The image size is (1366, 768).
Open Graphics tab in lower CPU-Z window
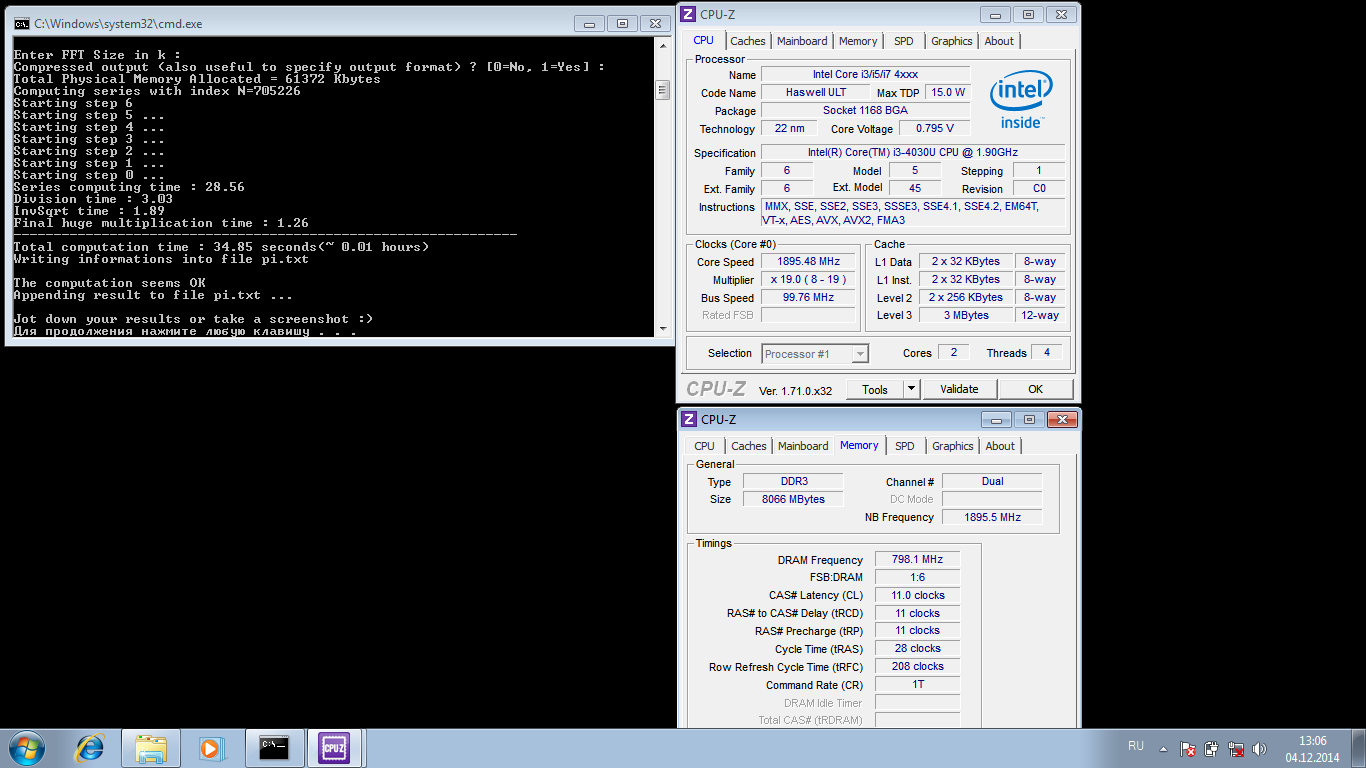tap(953, 446)
